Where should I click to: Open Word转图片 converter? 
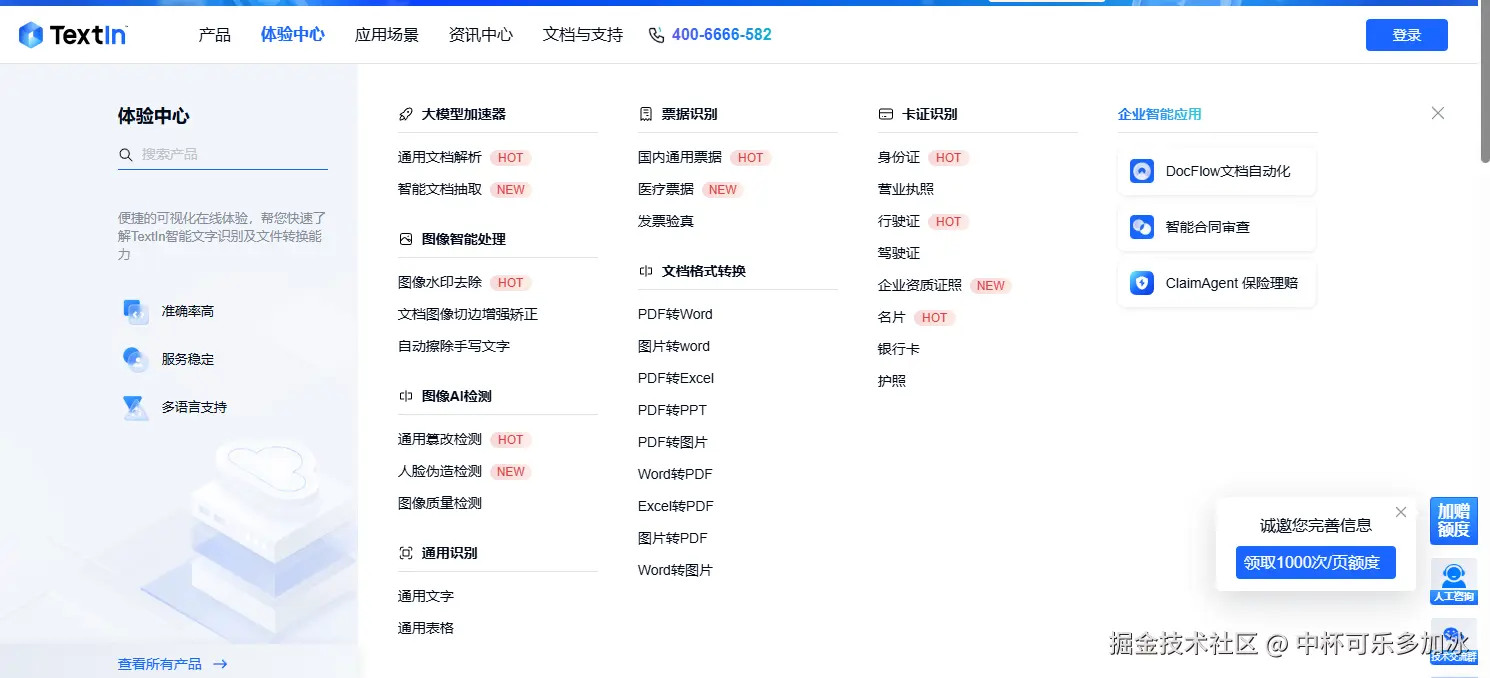[x=675, y=571]
